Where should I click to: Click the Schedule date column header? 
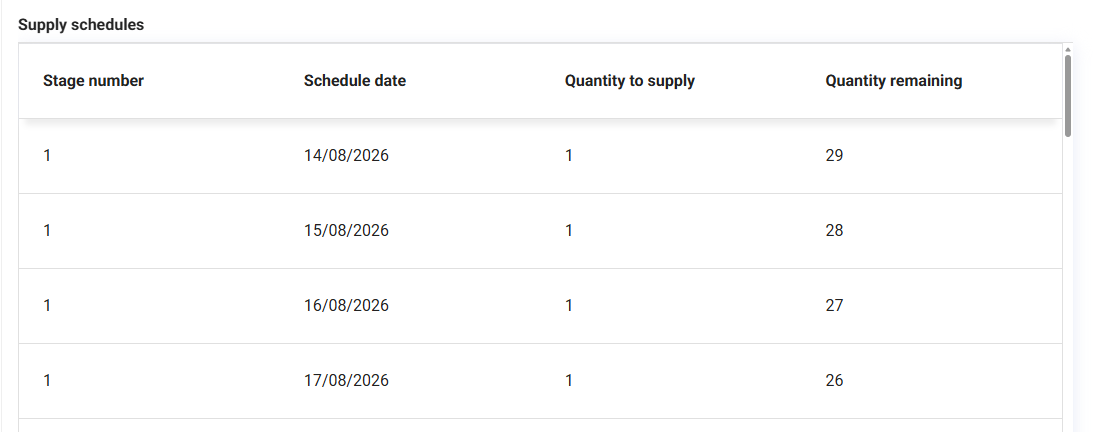coord(355,81)
